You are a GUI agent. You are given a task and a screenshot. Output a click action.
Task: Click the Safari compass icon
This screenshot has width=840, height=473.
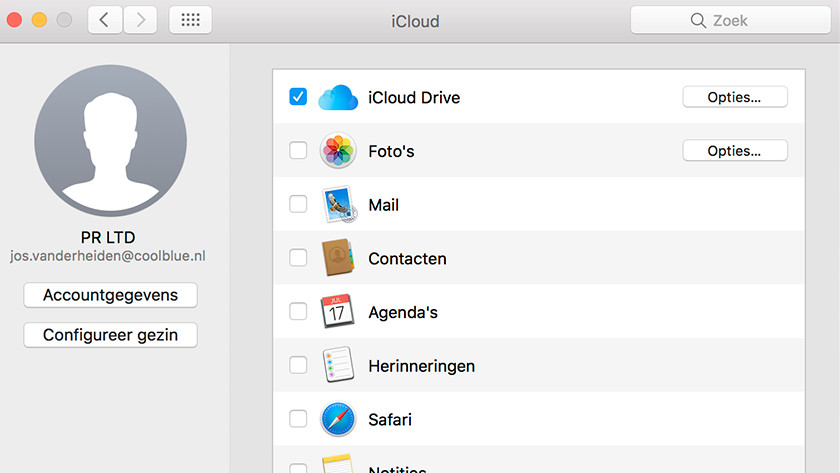[338, 419]
